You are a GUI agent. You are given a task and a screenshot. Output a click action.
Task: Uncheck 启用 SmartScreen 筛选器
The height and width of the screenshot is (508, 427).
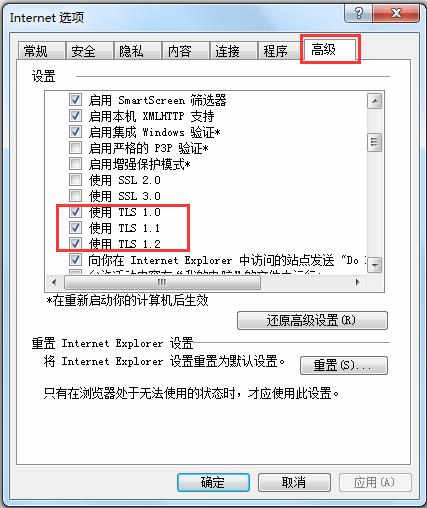[75, 100]
